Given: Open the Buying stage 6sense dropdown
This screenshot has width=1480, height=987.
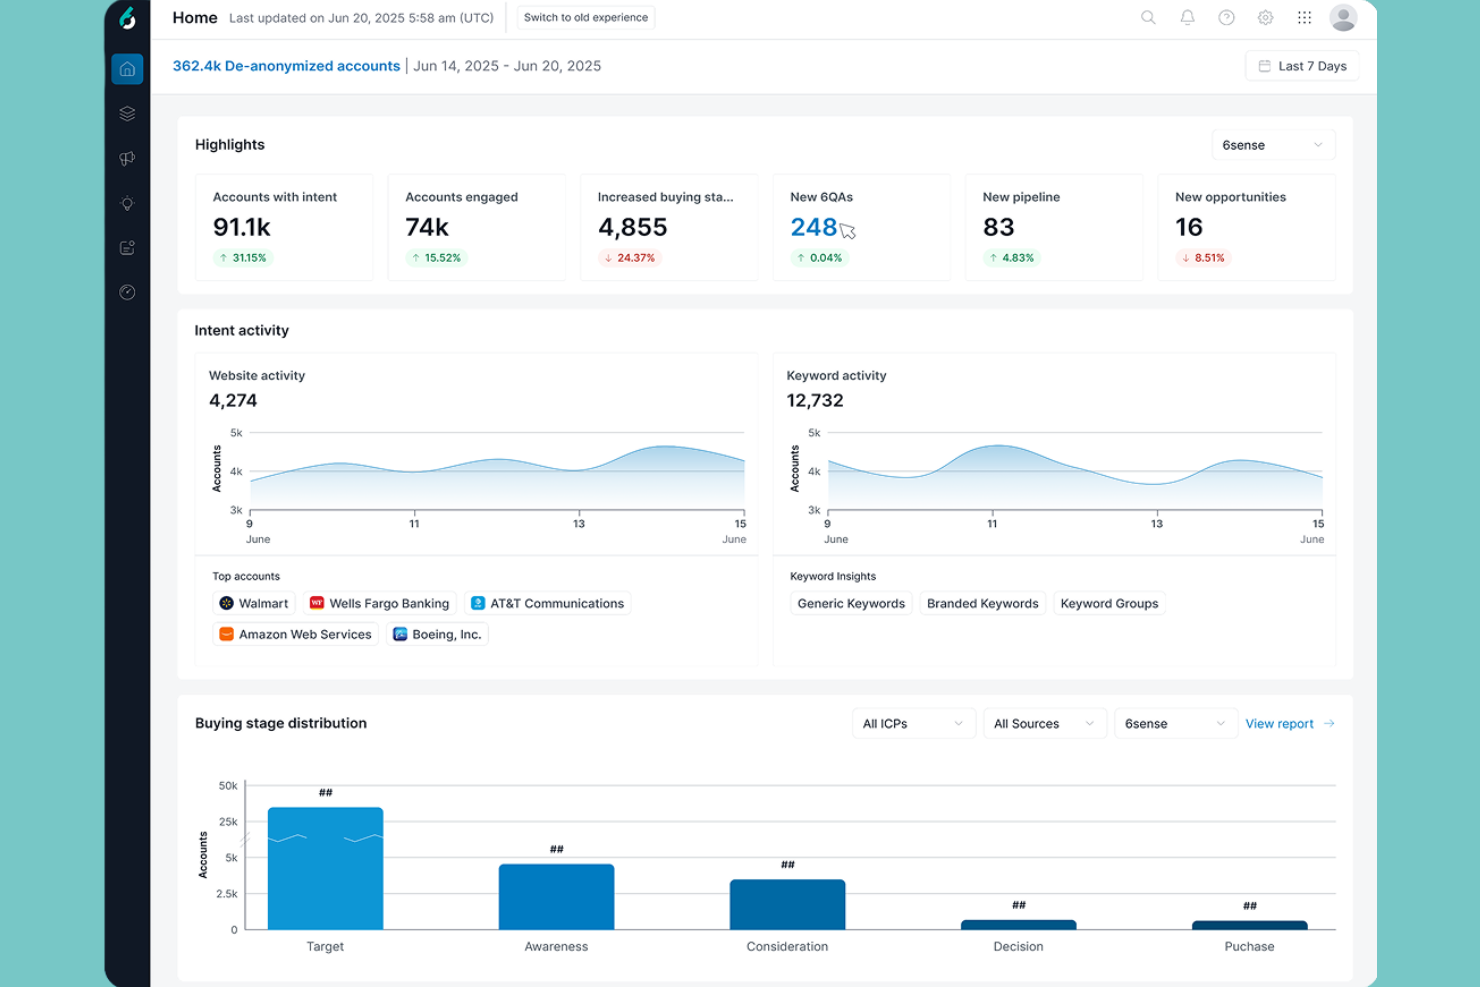Looking at the screenshot, I should tap(1175, 723).
